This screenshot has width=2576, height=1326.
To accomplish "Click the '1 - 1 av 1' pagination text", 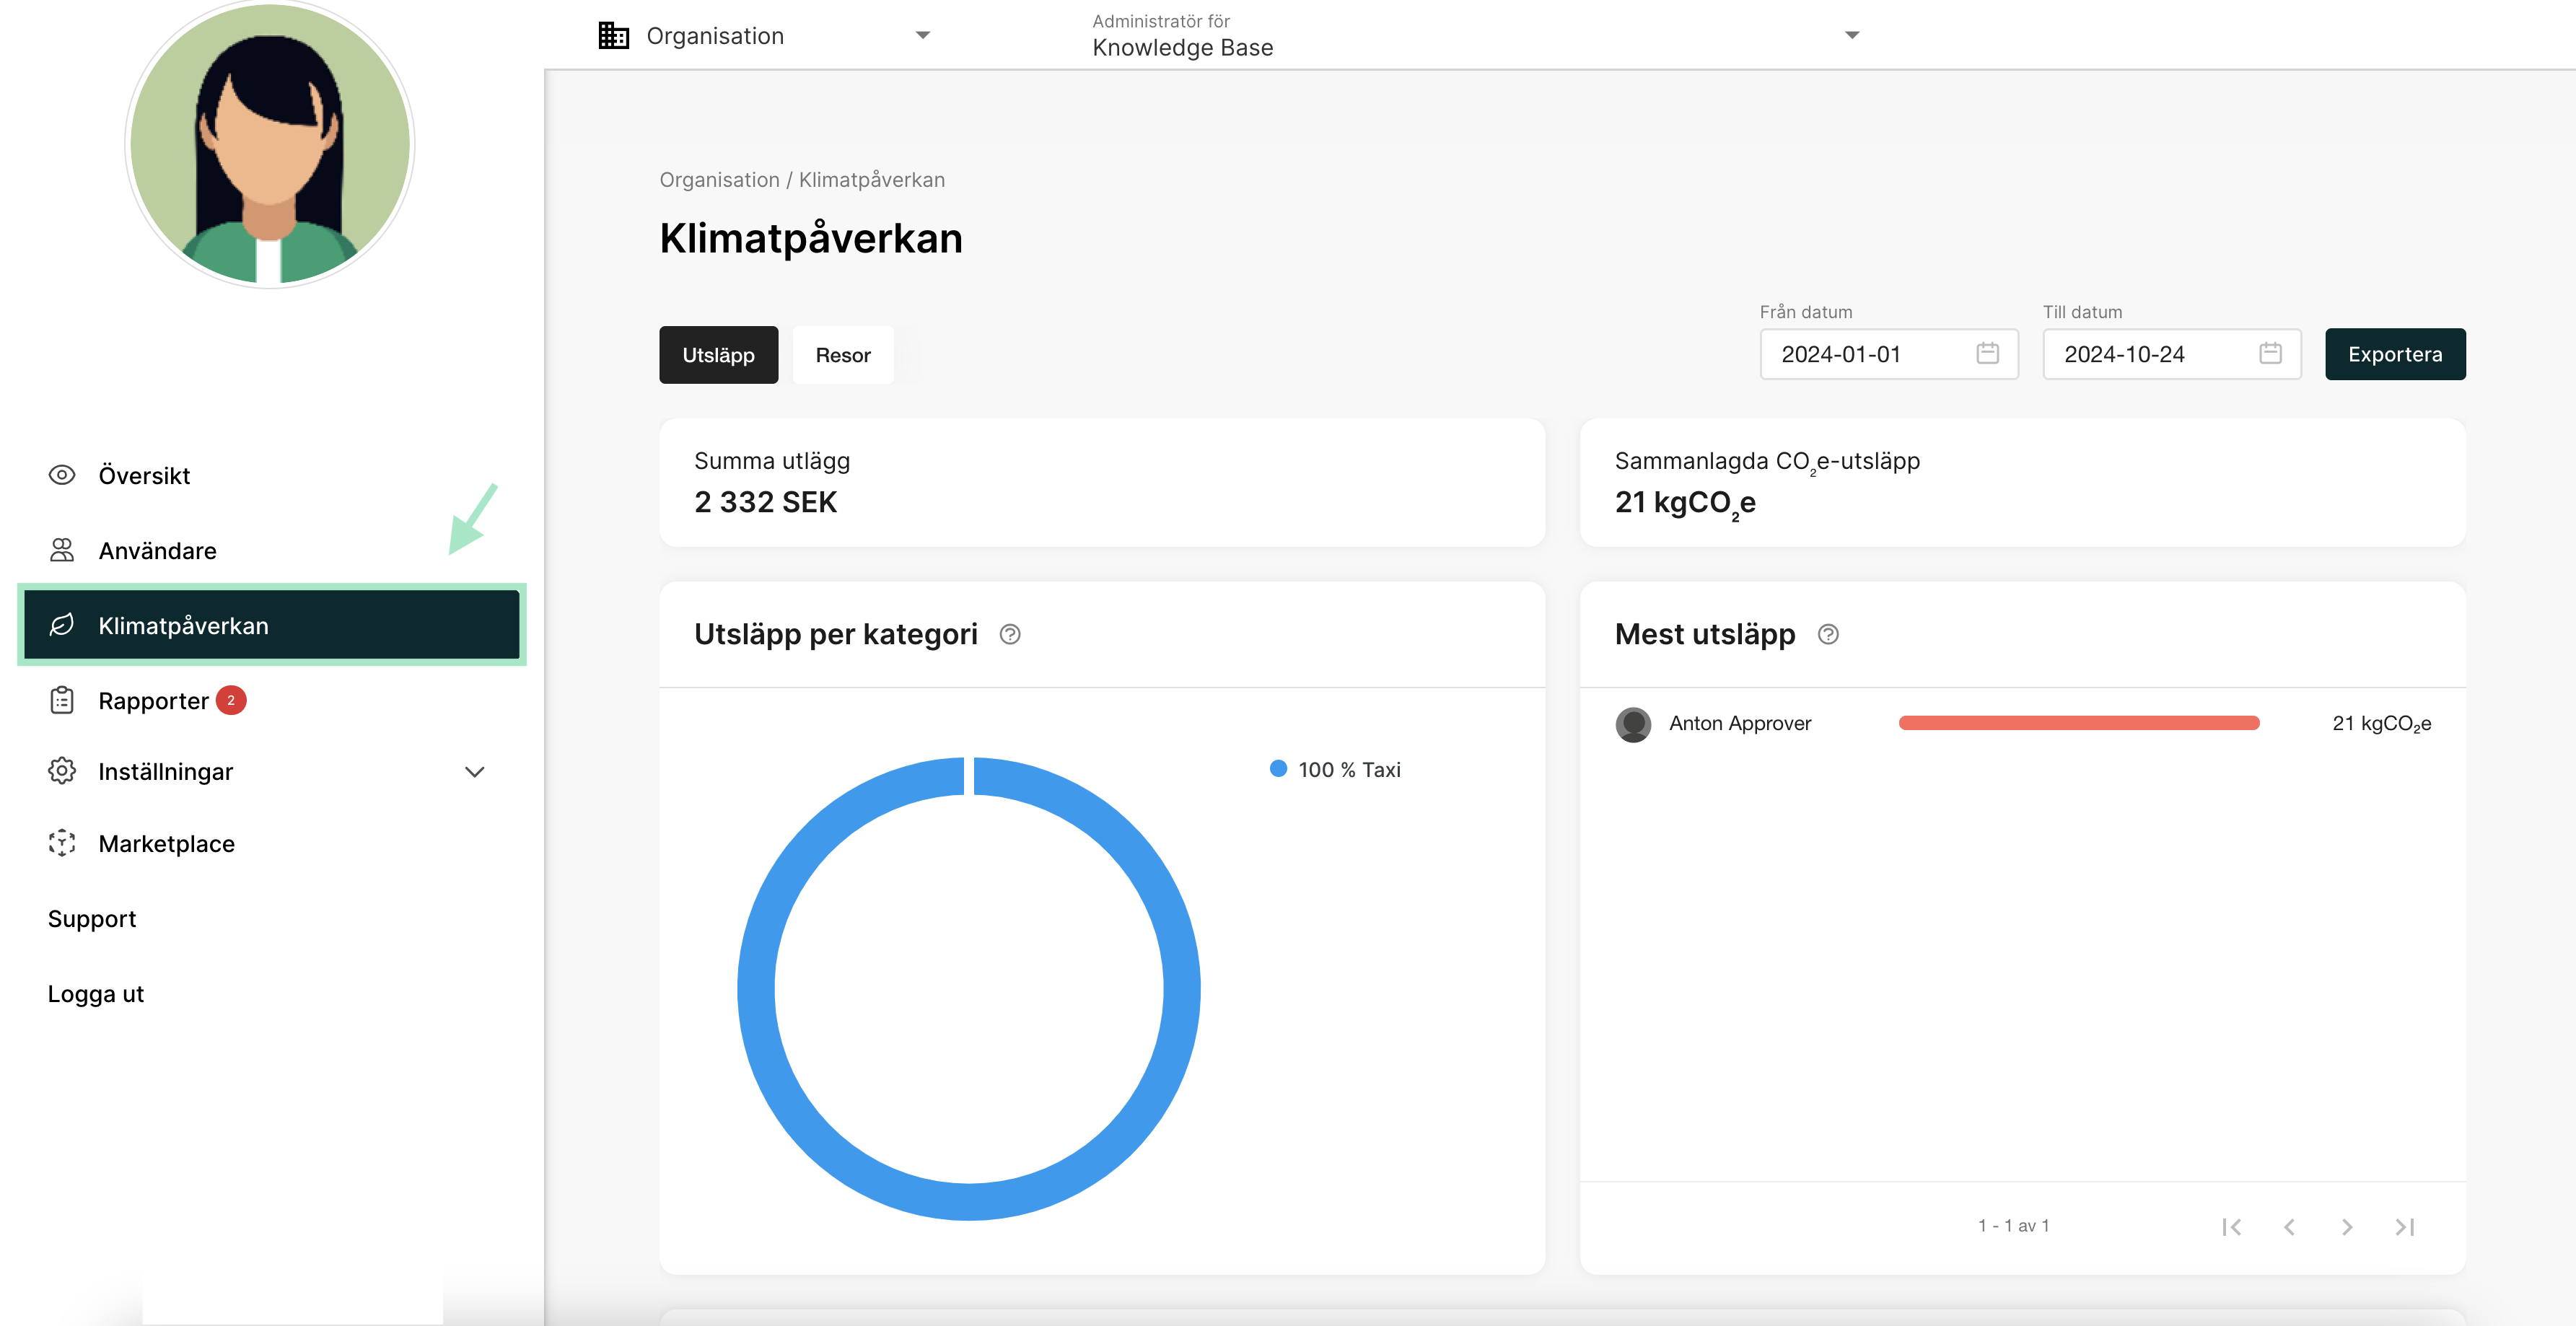I will pos(2013,1226).
